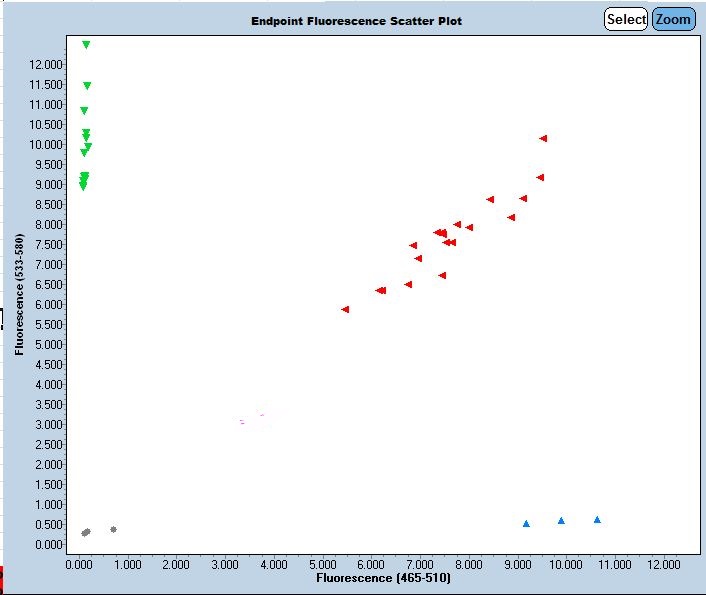This screenshot has height=595, width=706.
Task: Click the 5.000 tick label on x-axis
Action: click(x=322, y=564)
